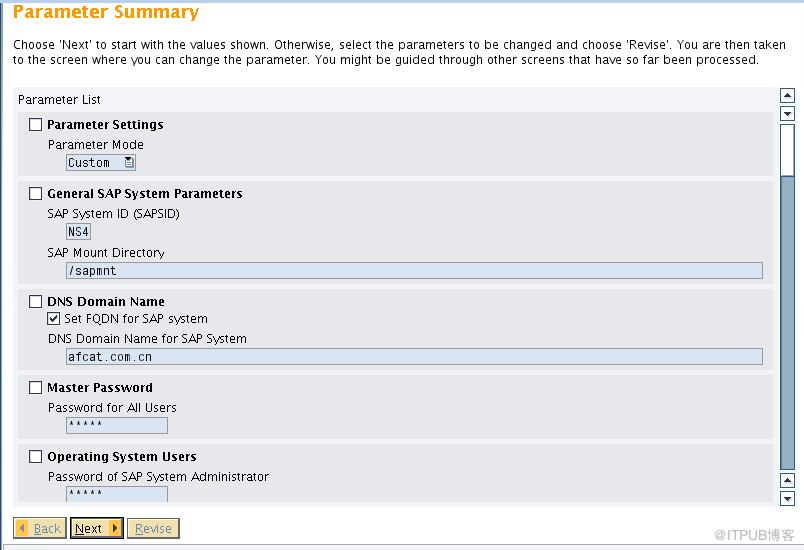Click the top scroll-up arrow icon
Image resolution: width=804 pixels, height=550 pixels.
coord(787,95)
